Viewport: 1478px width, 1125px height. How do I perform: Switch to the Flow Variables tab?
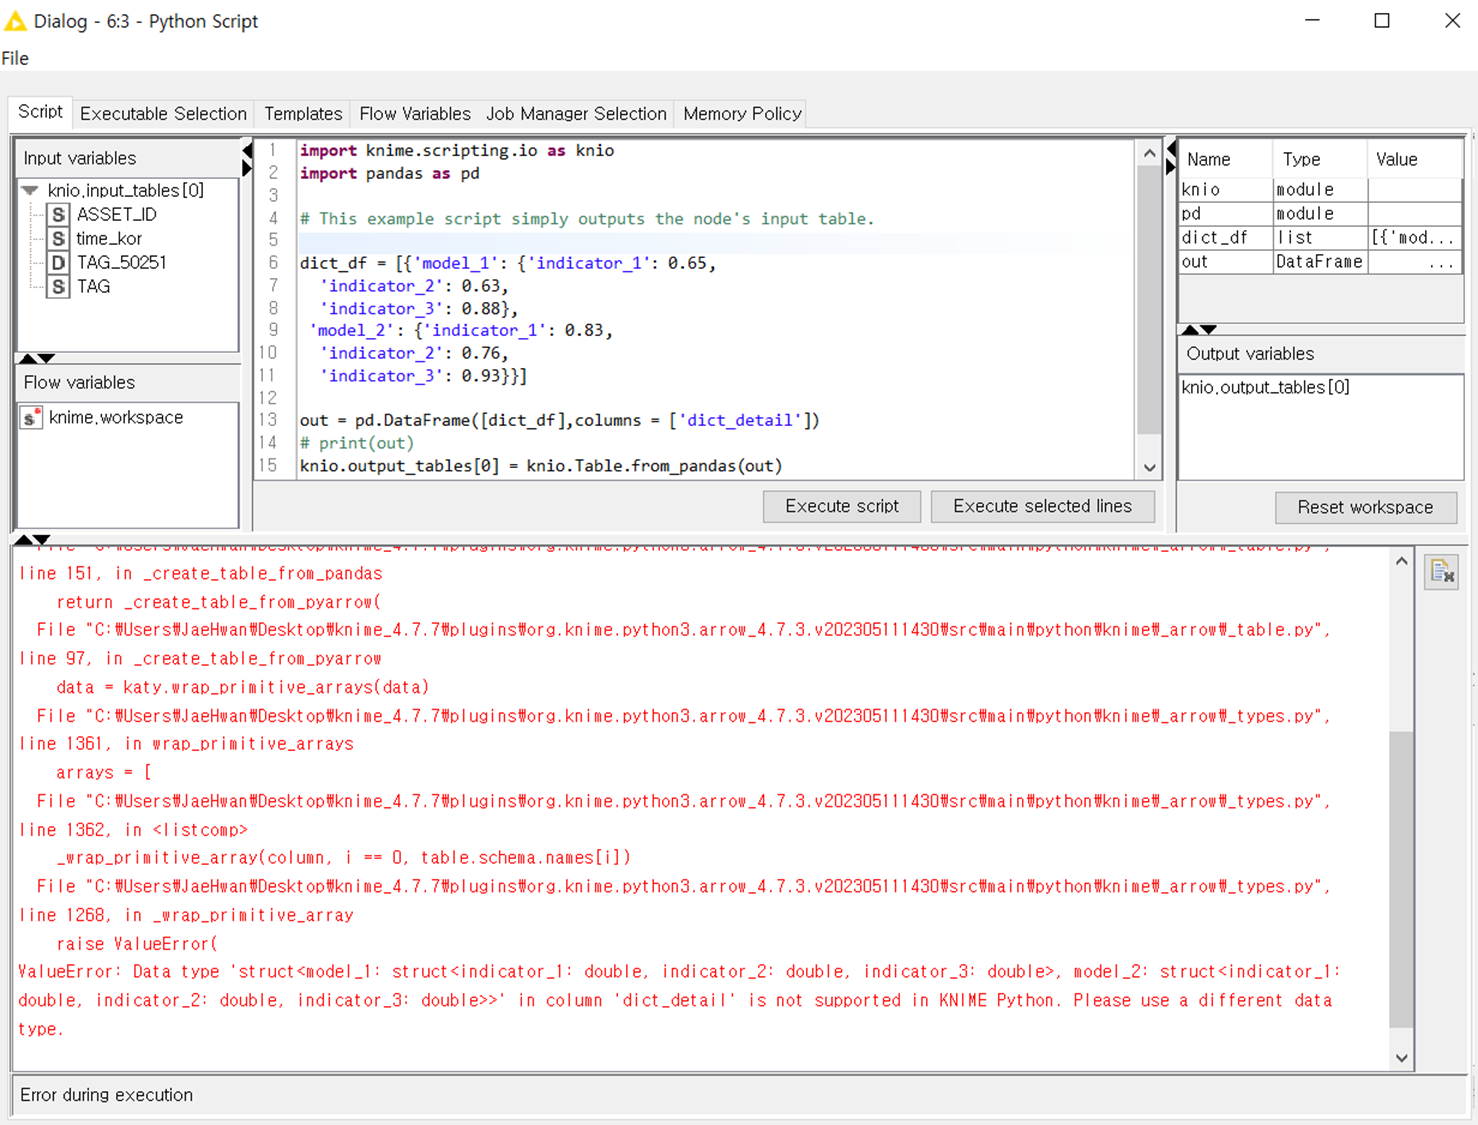point(414,114)
